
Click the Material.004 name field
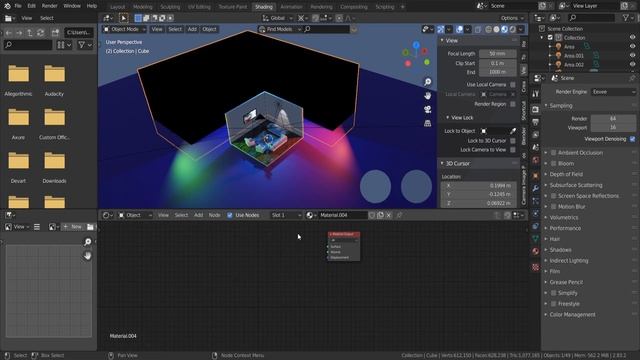(x=342, y=215)
